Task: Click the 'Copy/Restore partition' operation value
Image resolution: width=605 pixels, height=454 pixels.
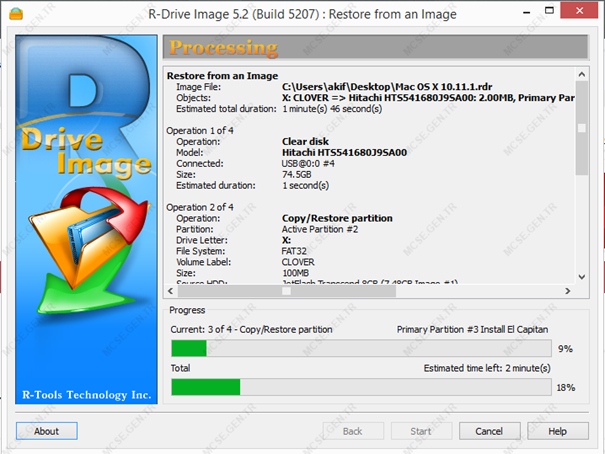Action: tap(337, 218)
